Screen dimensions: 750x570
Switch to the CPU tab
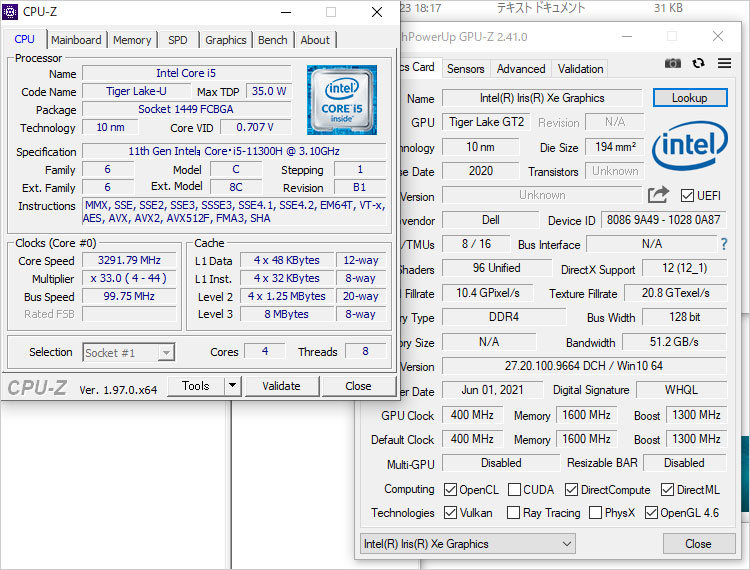(x=24, y=39)
